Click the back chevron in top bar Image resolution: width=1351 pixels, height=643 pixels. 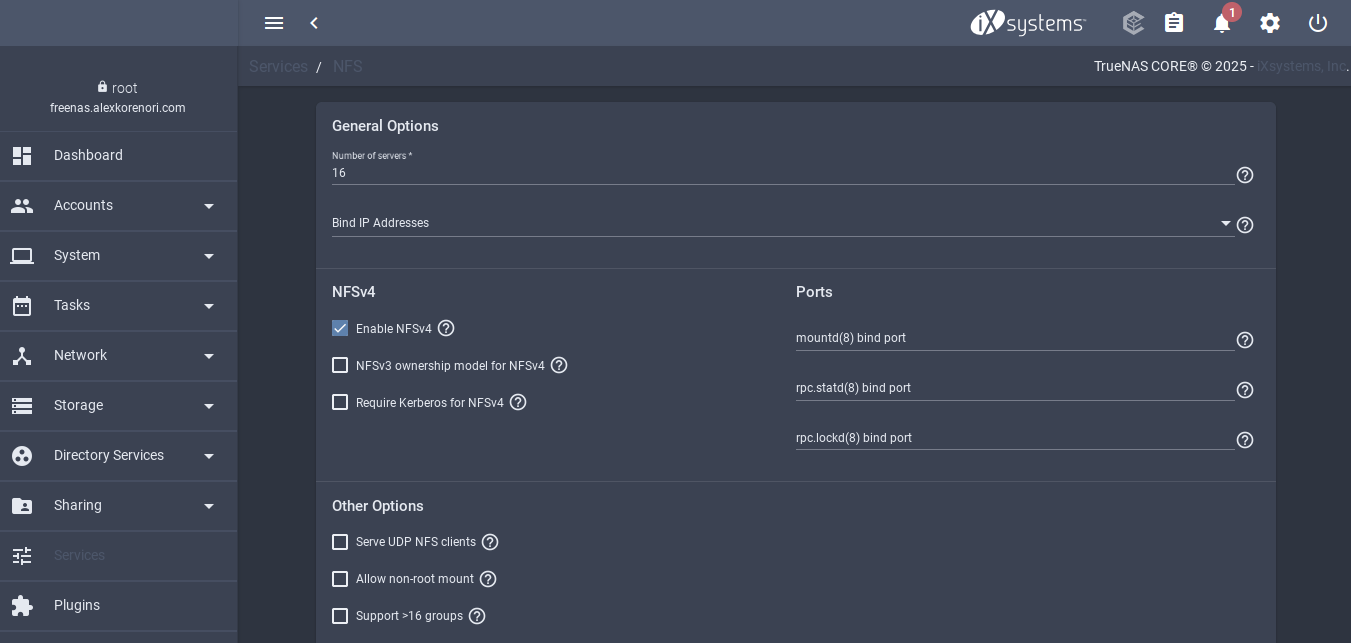(314, 23)
